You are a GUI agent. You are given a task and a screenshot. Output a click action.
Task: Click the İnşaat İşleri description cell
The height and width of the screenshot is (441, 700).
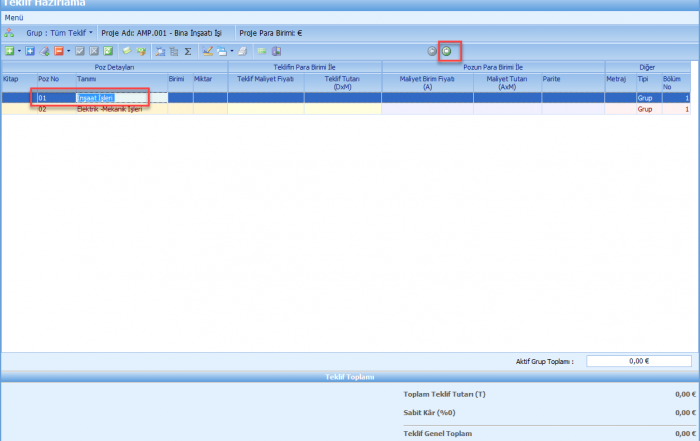pyautogui.click(x=97, y=98)
